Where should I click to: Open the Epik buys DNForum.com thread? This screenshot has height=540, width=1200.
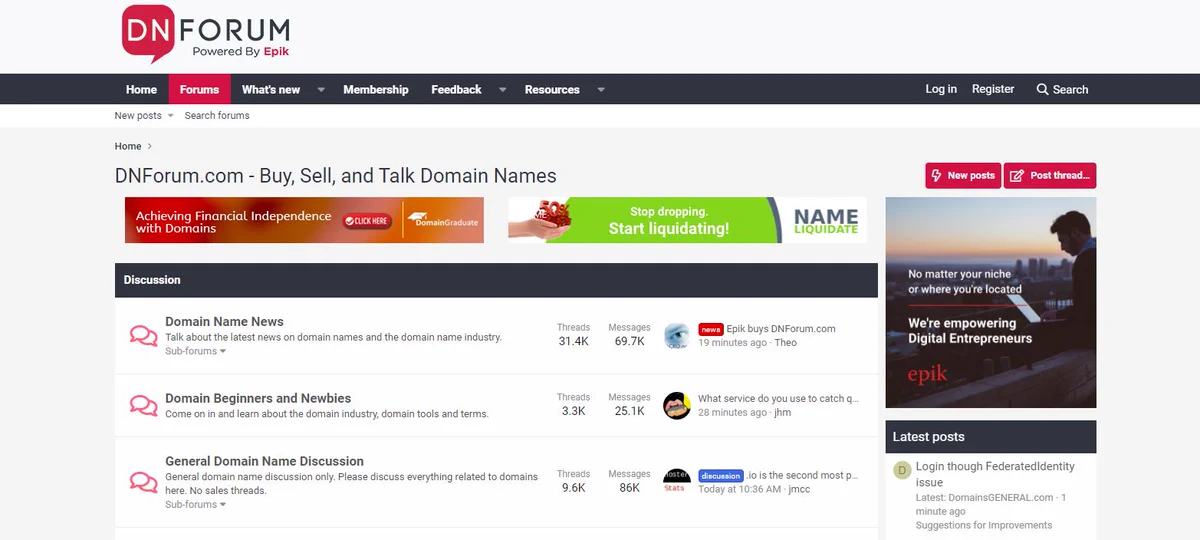pyautogui.click(x=781, y=328)
